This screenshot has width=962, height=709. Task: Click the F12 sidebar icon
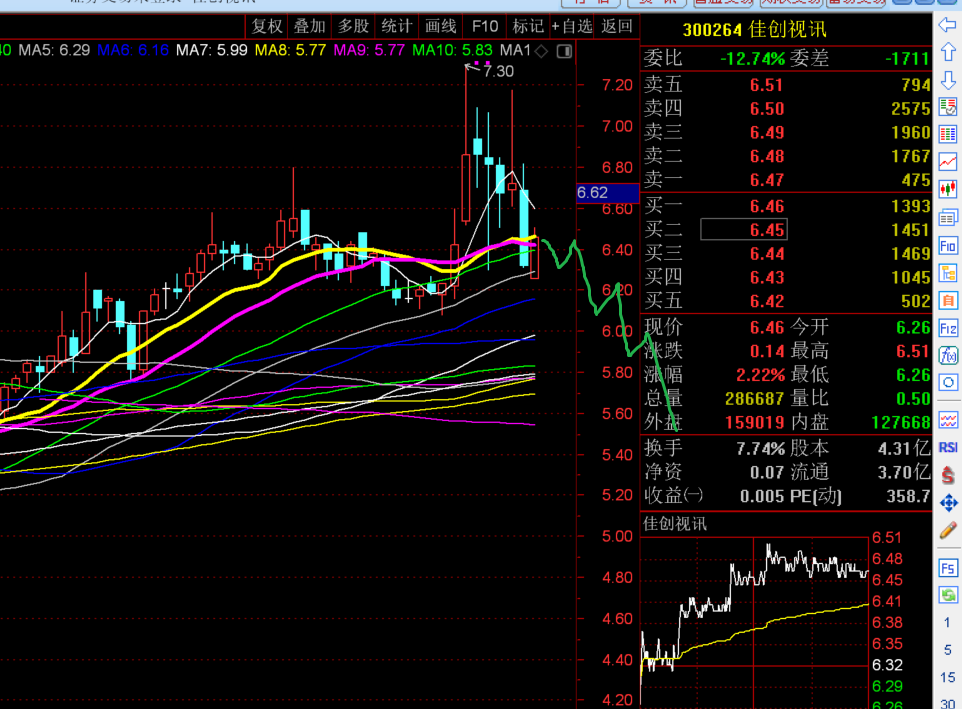(x=948, y=328)
